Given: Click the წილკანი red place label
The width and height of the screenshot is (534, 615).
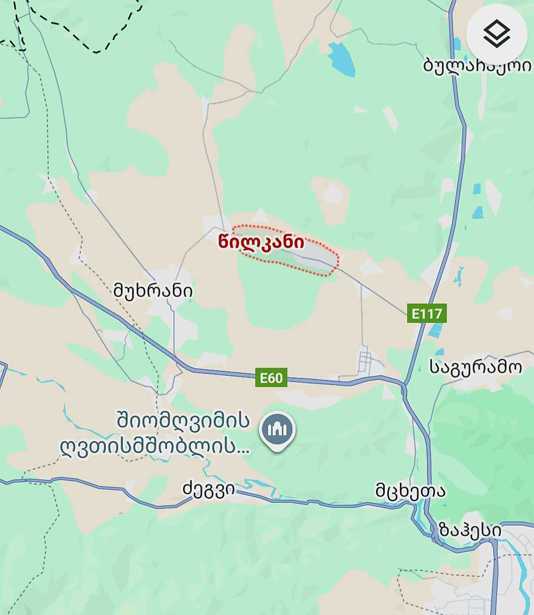Looking at the screenshot, I should click(261, 242).
